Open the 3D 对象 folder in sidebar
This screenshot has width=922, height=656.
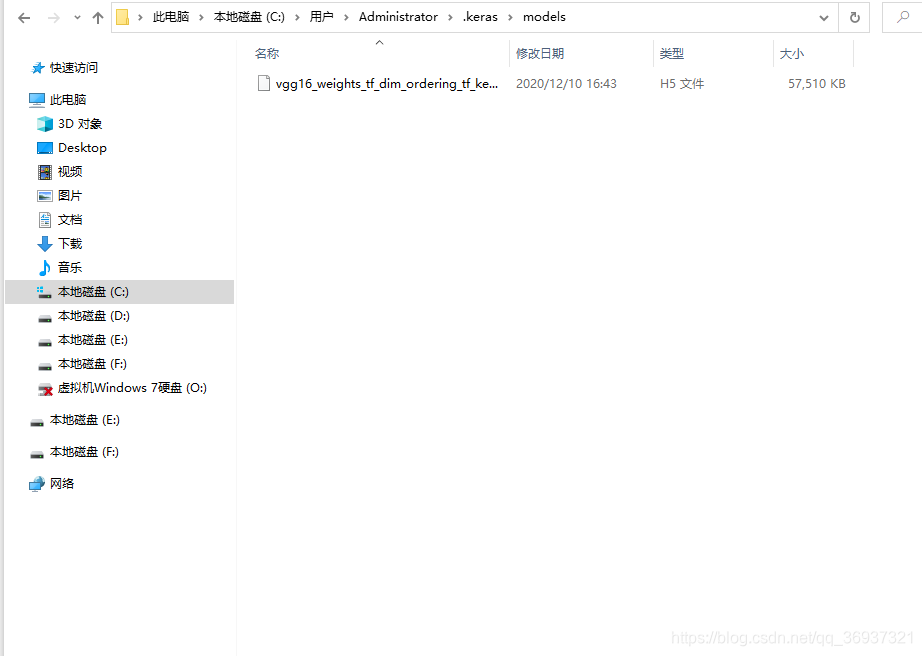pos(74,123)
